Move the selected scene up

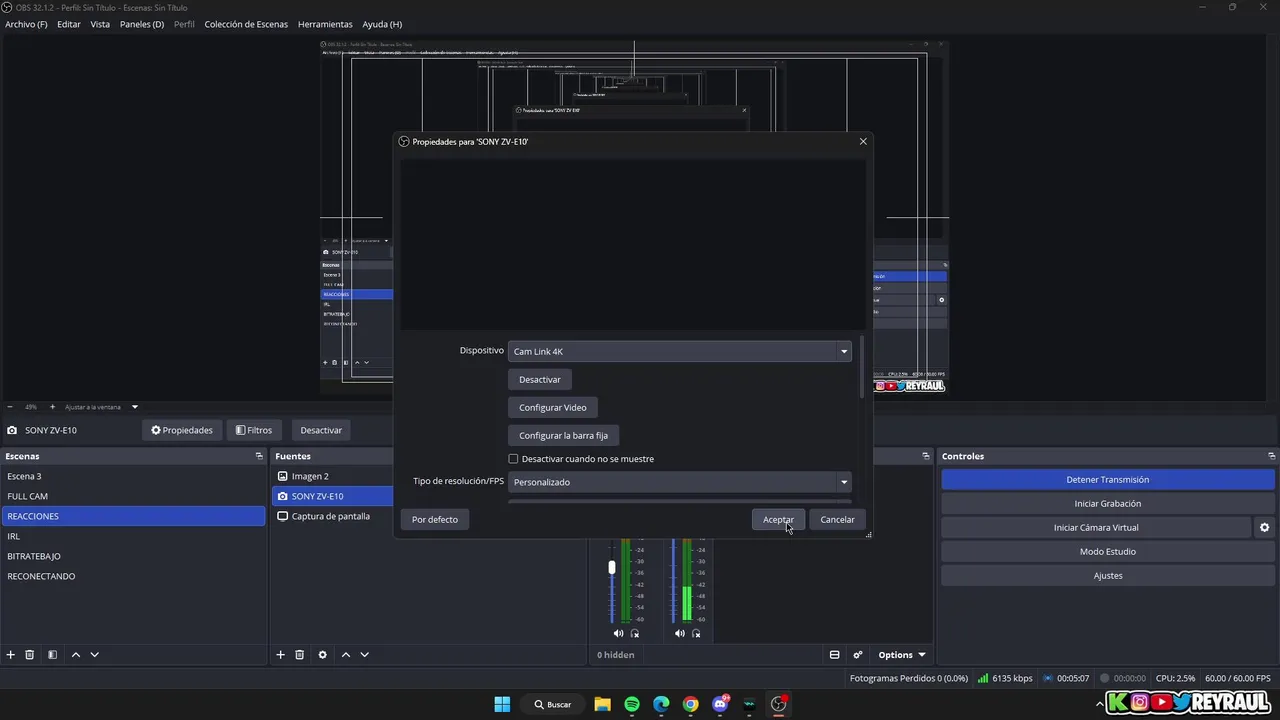point(75,655)
